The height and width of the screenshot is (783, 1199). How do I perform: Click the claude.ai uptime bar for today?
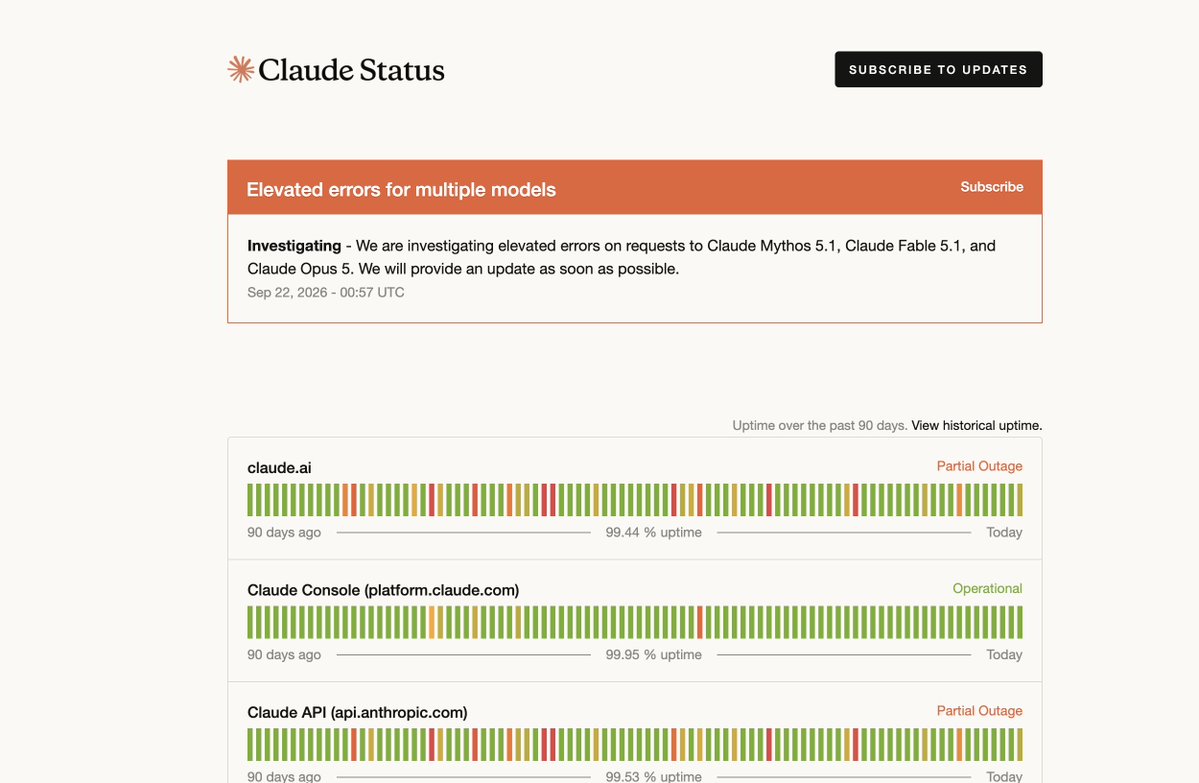[1020, 500]
